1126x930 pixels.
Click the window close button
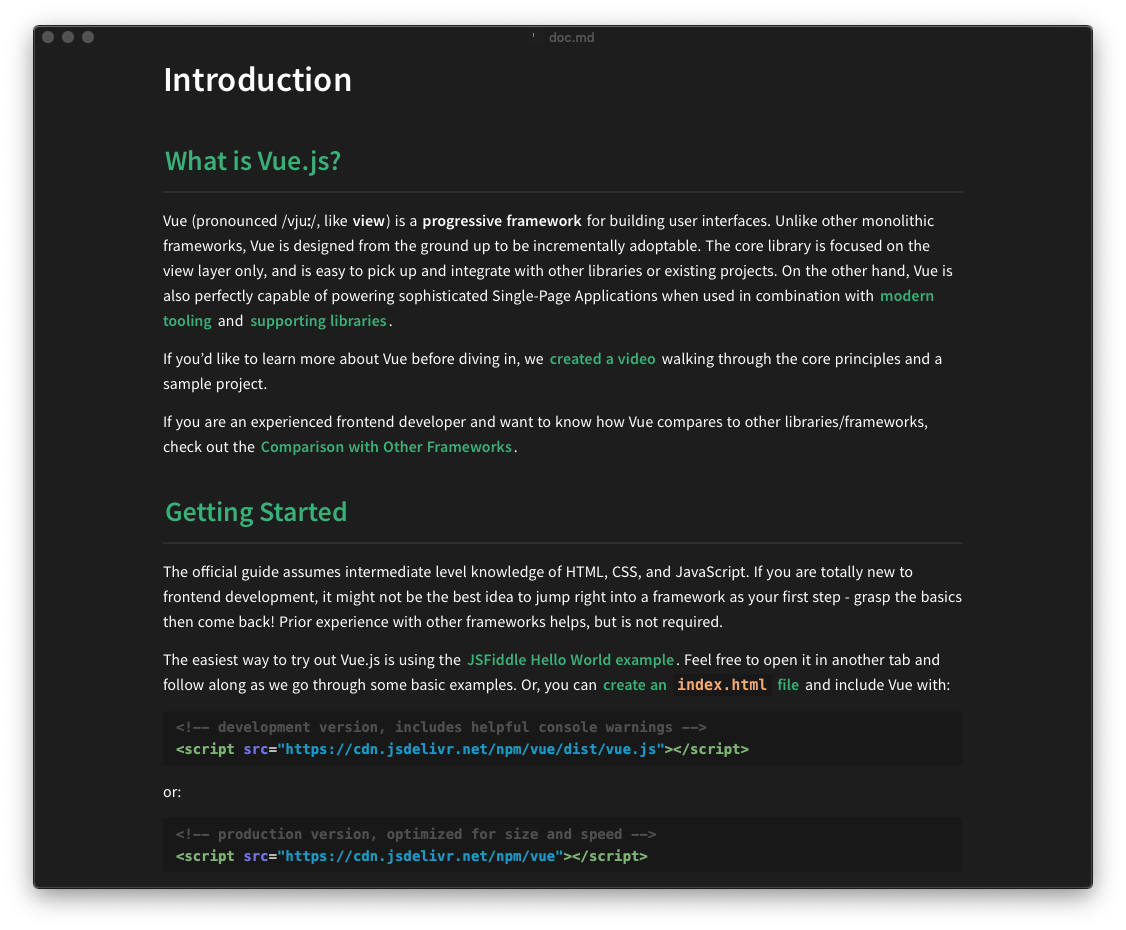point(48,37)
